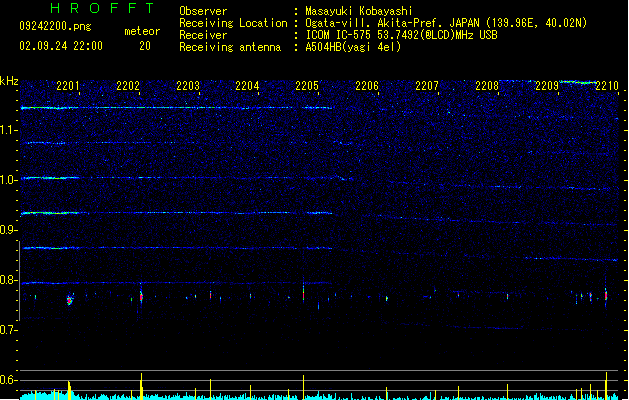629x400 pixels.
Task: Click the meteor echo at the 2202 mark
Action: click(x=141, y=297)
